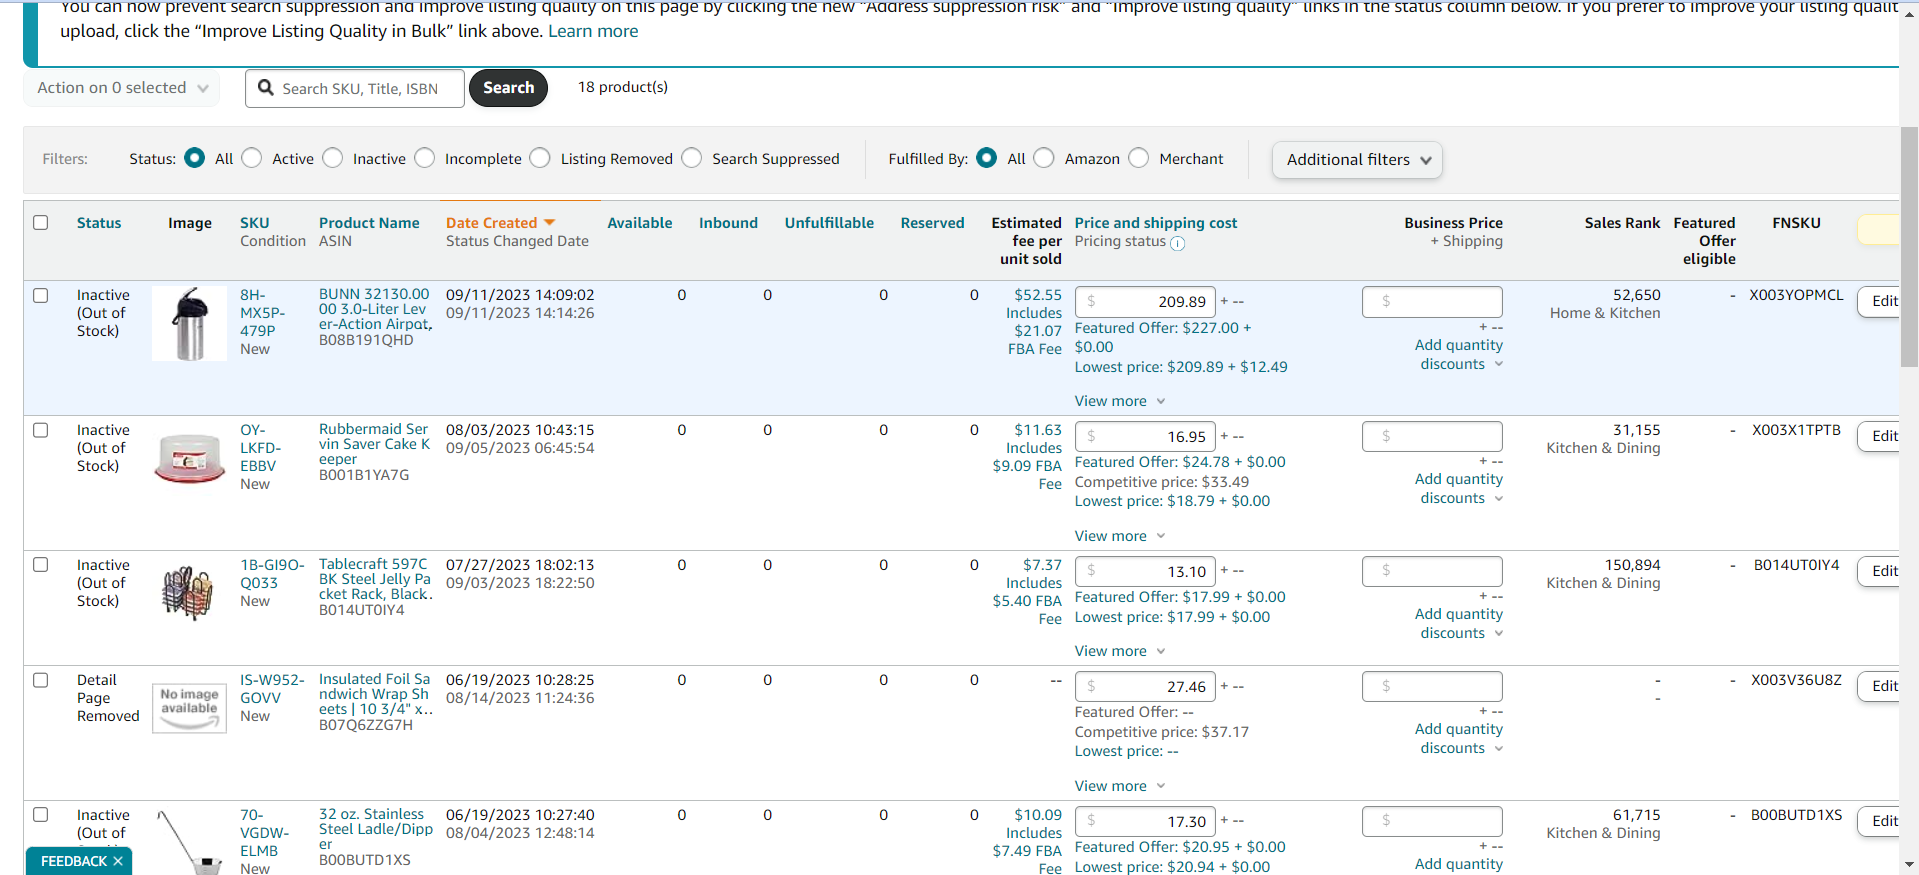
Task: Click the price field showing 16.95
Action: [1145, 437]
